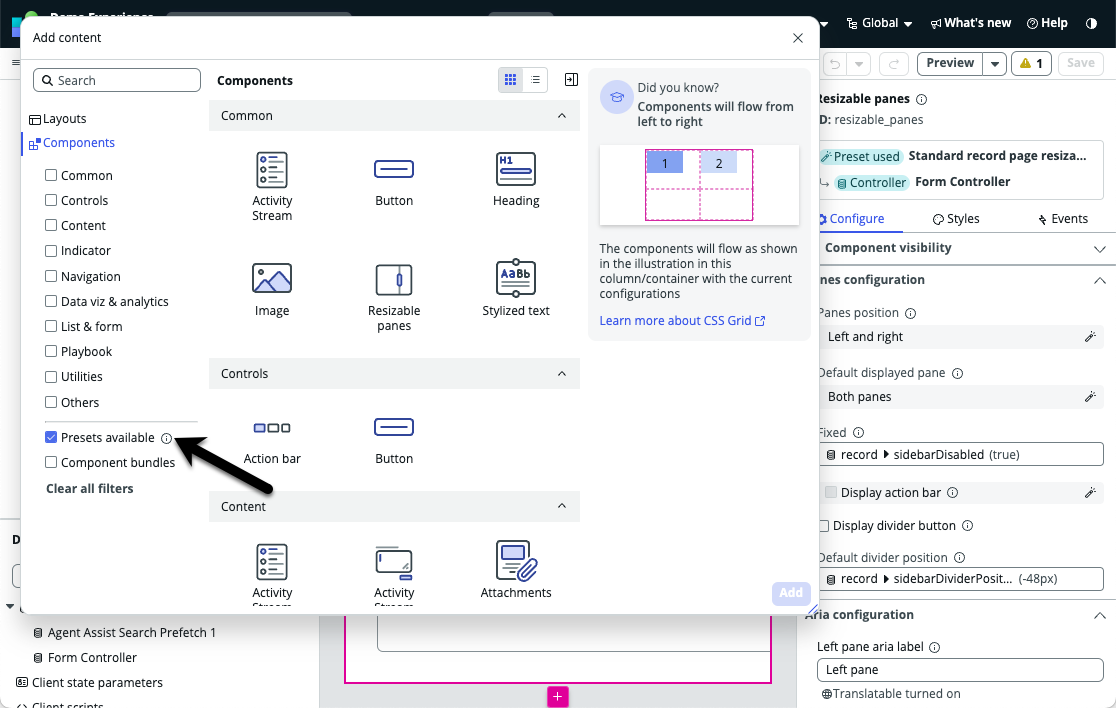1116x708 pixels.
Task: Switch to the Configure tab
Action: tap(851, 219)
